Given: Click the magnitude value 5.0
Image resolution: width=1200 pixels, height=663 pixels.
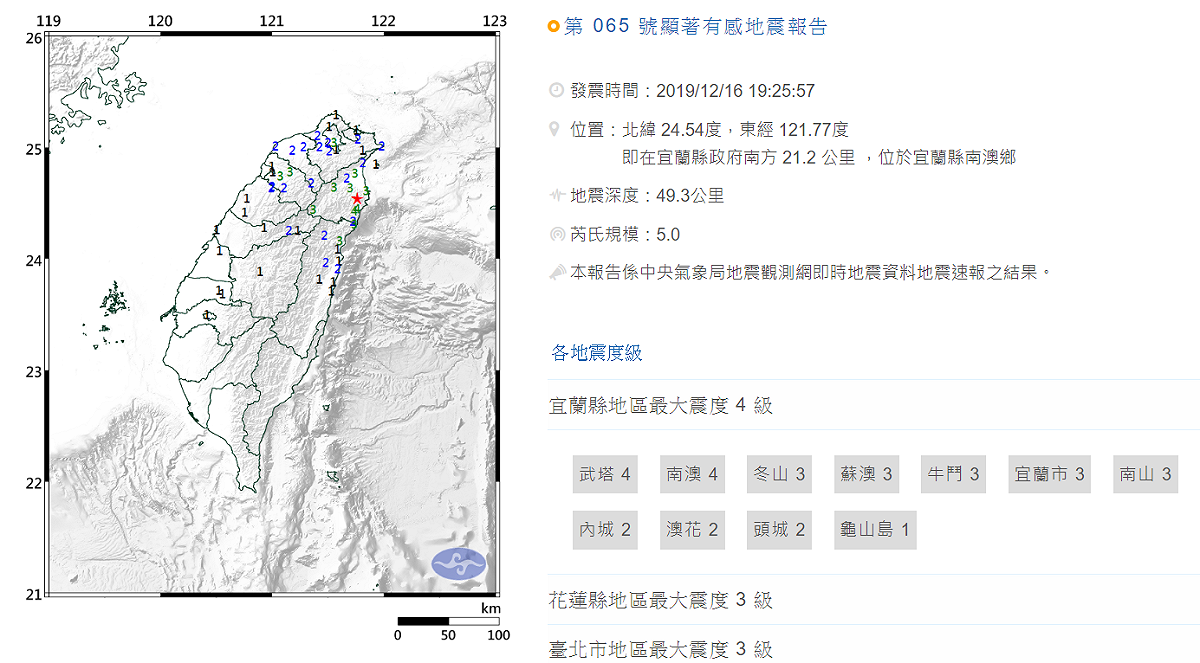Looking at the screenshot, I should [668, 235].
